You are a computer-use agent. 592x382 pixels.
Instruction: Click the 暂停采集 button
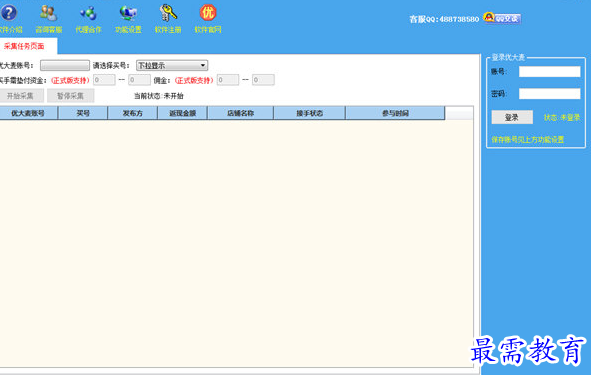point(71,96)
